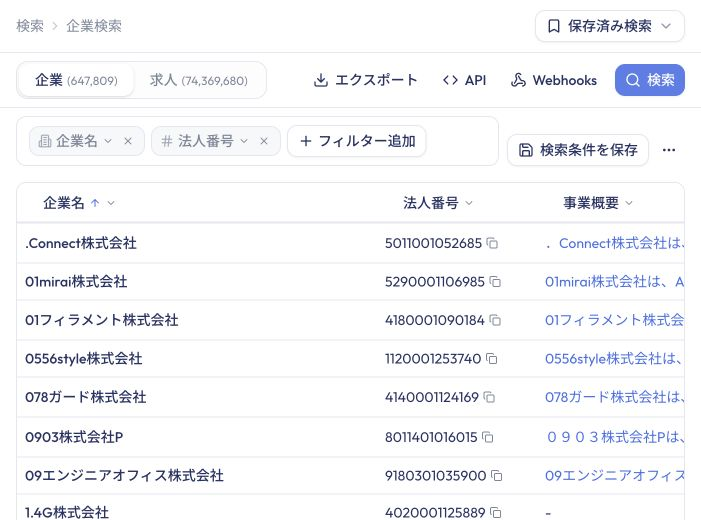Copy corporate number 9180301035900
701x520 pixels.
click(x=497, y=475)
